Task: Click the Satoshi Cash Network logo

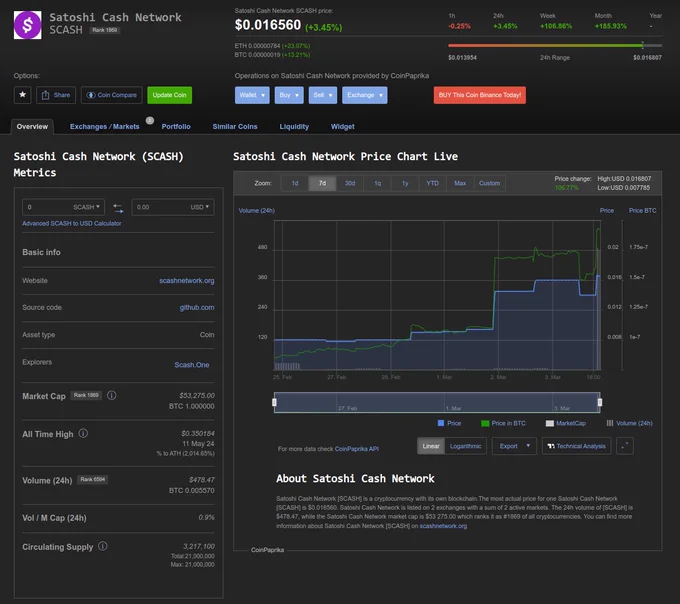Action: tap(28, 25)
